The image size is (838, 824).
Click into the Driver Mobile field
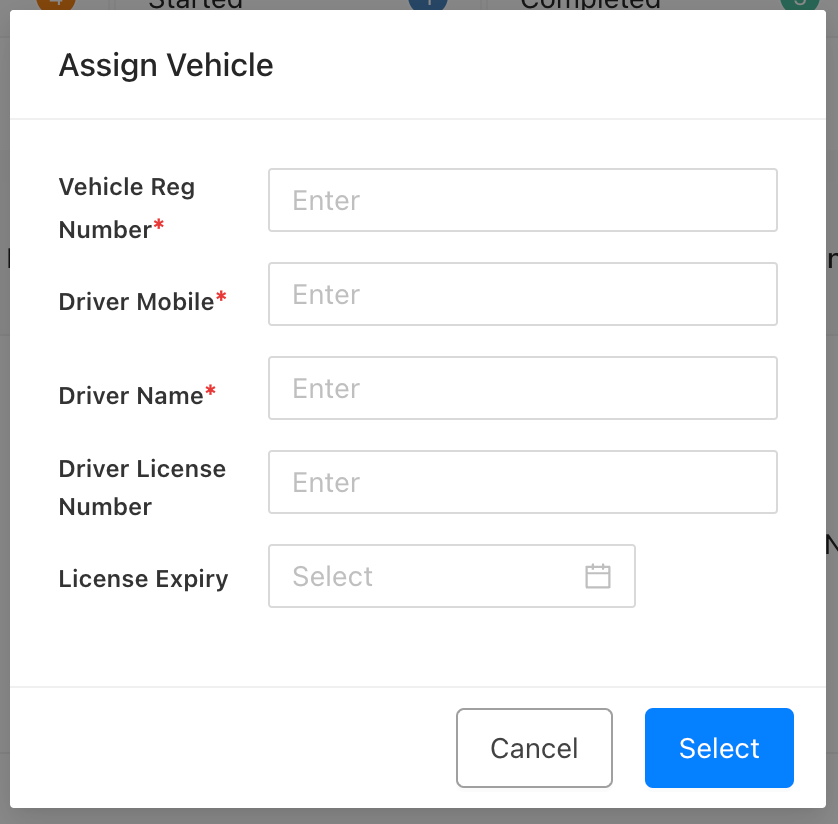pyautogui.click(x=522, y=294)
